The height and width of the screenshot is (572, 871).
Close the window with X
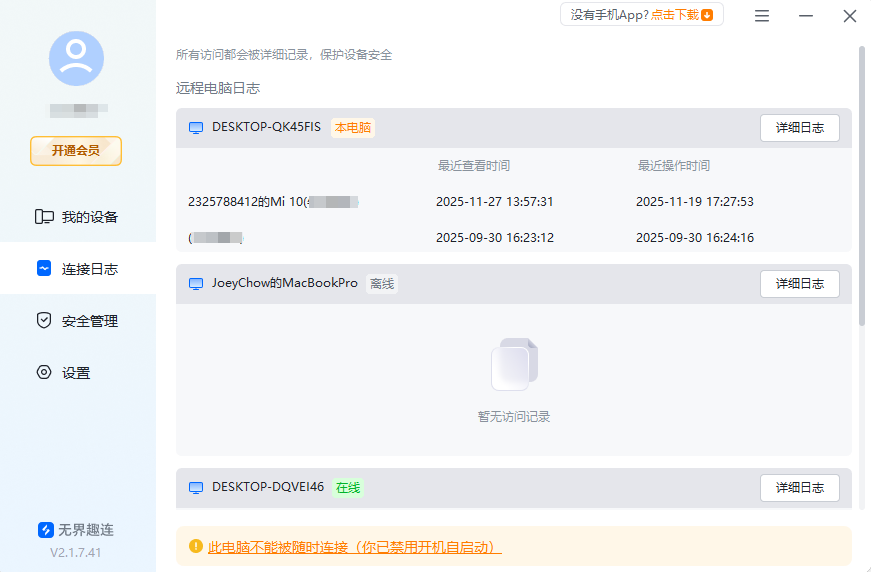pos(850,16)
